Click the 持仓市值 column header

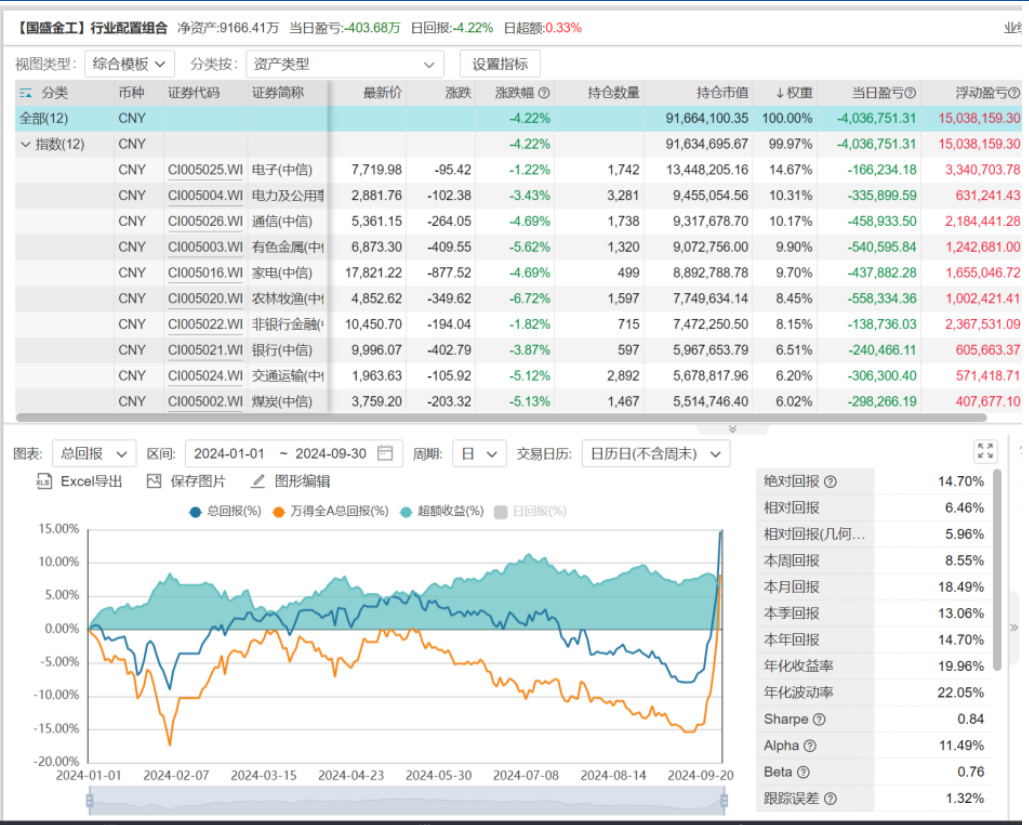723,93
